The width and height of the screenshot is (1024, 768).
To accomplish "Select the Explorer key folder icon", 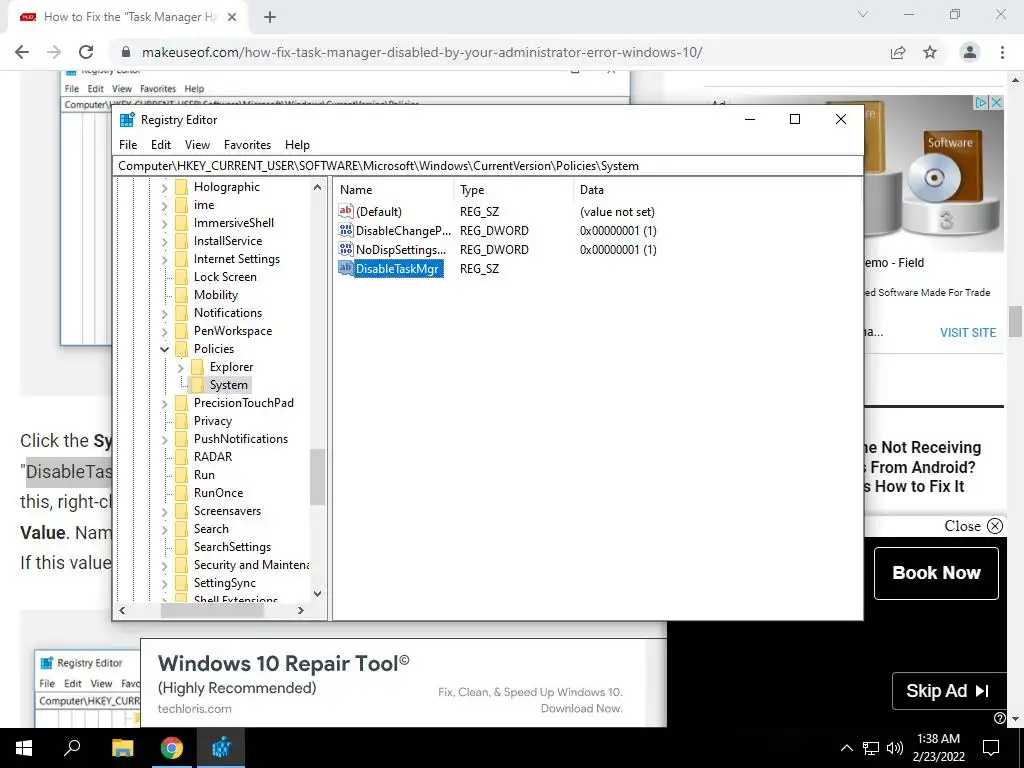I will tap(197, 367).
